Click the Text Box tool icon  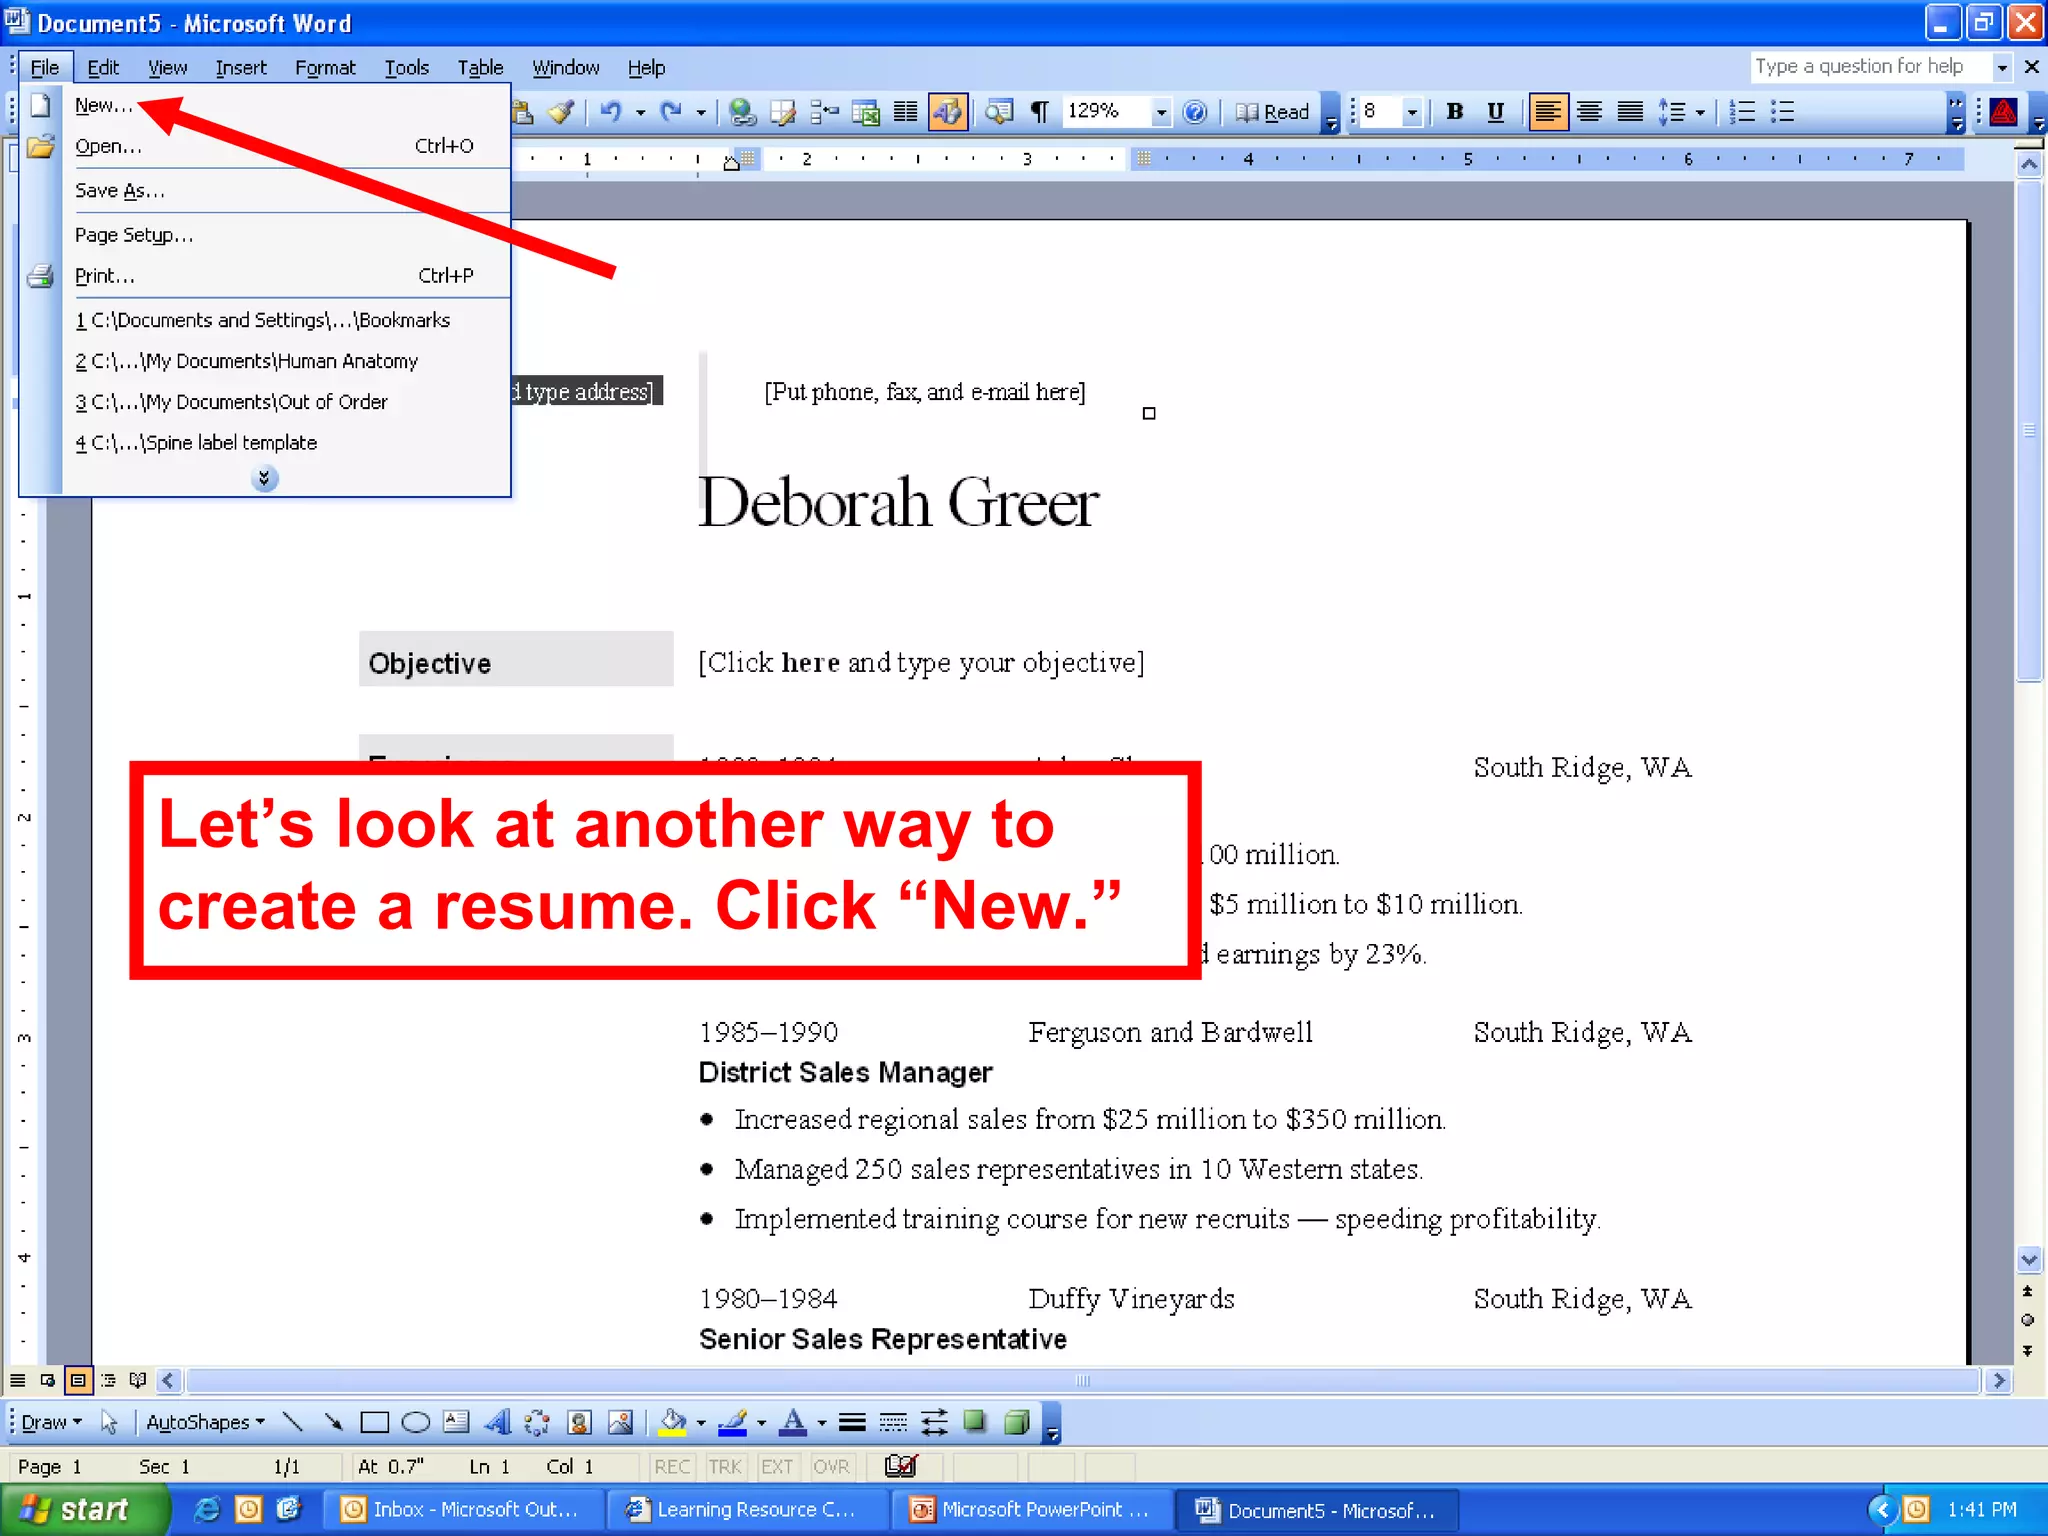click(x=456, y=1422)
